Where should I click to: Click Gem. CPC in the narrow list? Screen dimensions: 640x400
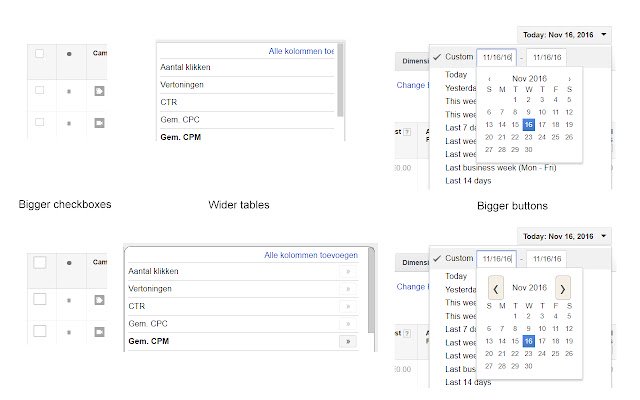point(180,120)
